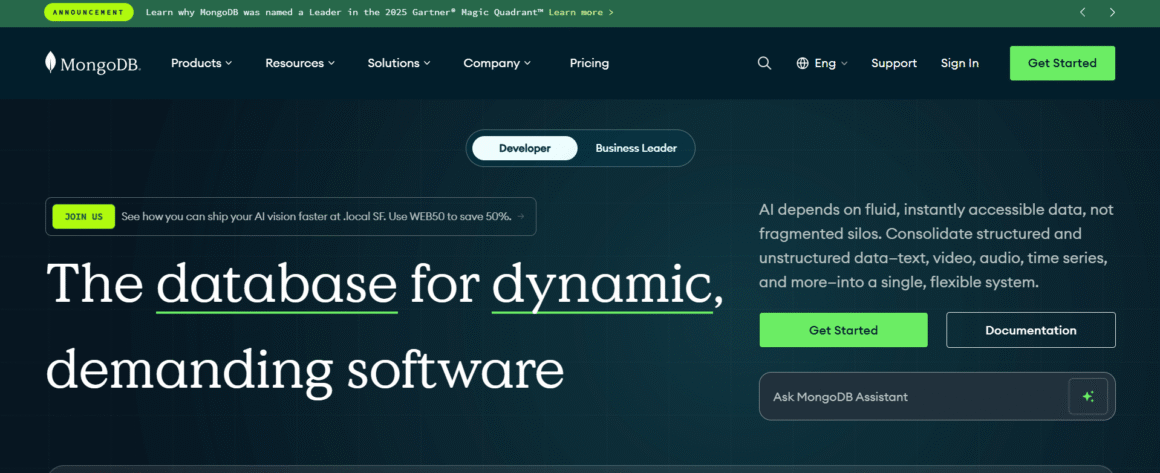Screen dimensions: 1160x473
Task: Switch to Business Leader view
Action: [x=635, y=148]
